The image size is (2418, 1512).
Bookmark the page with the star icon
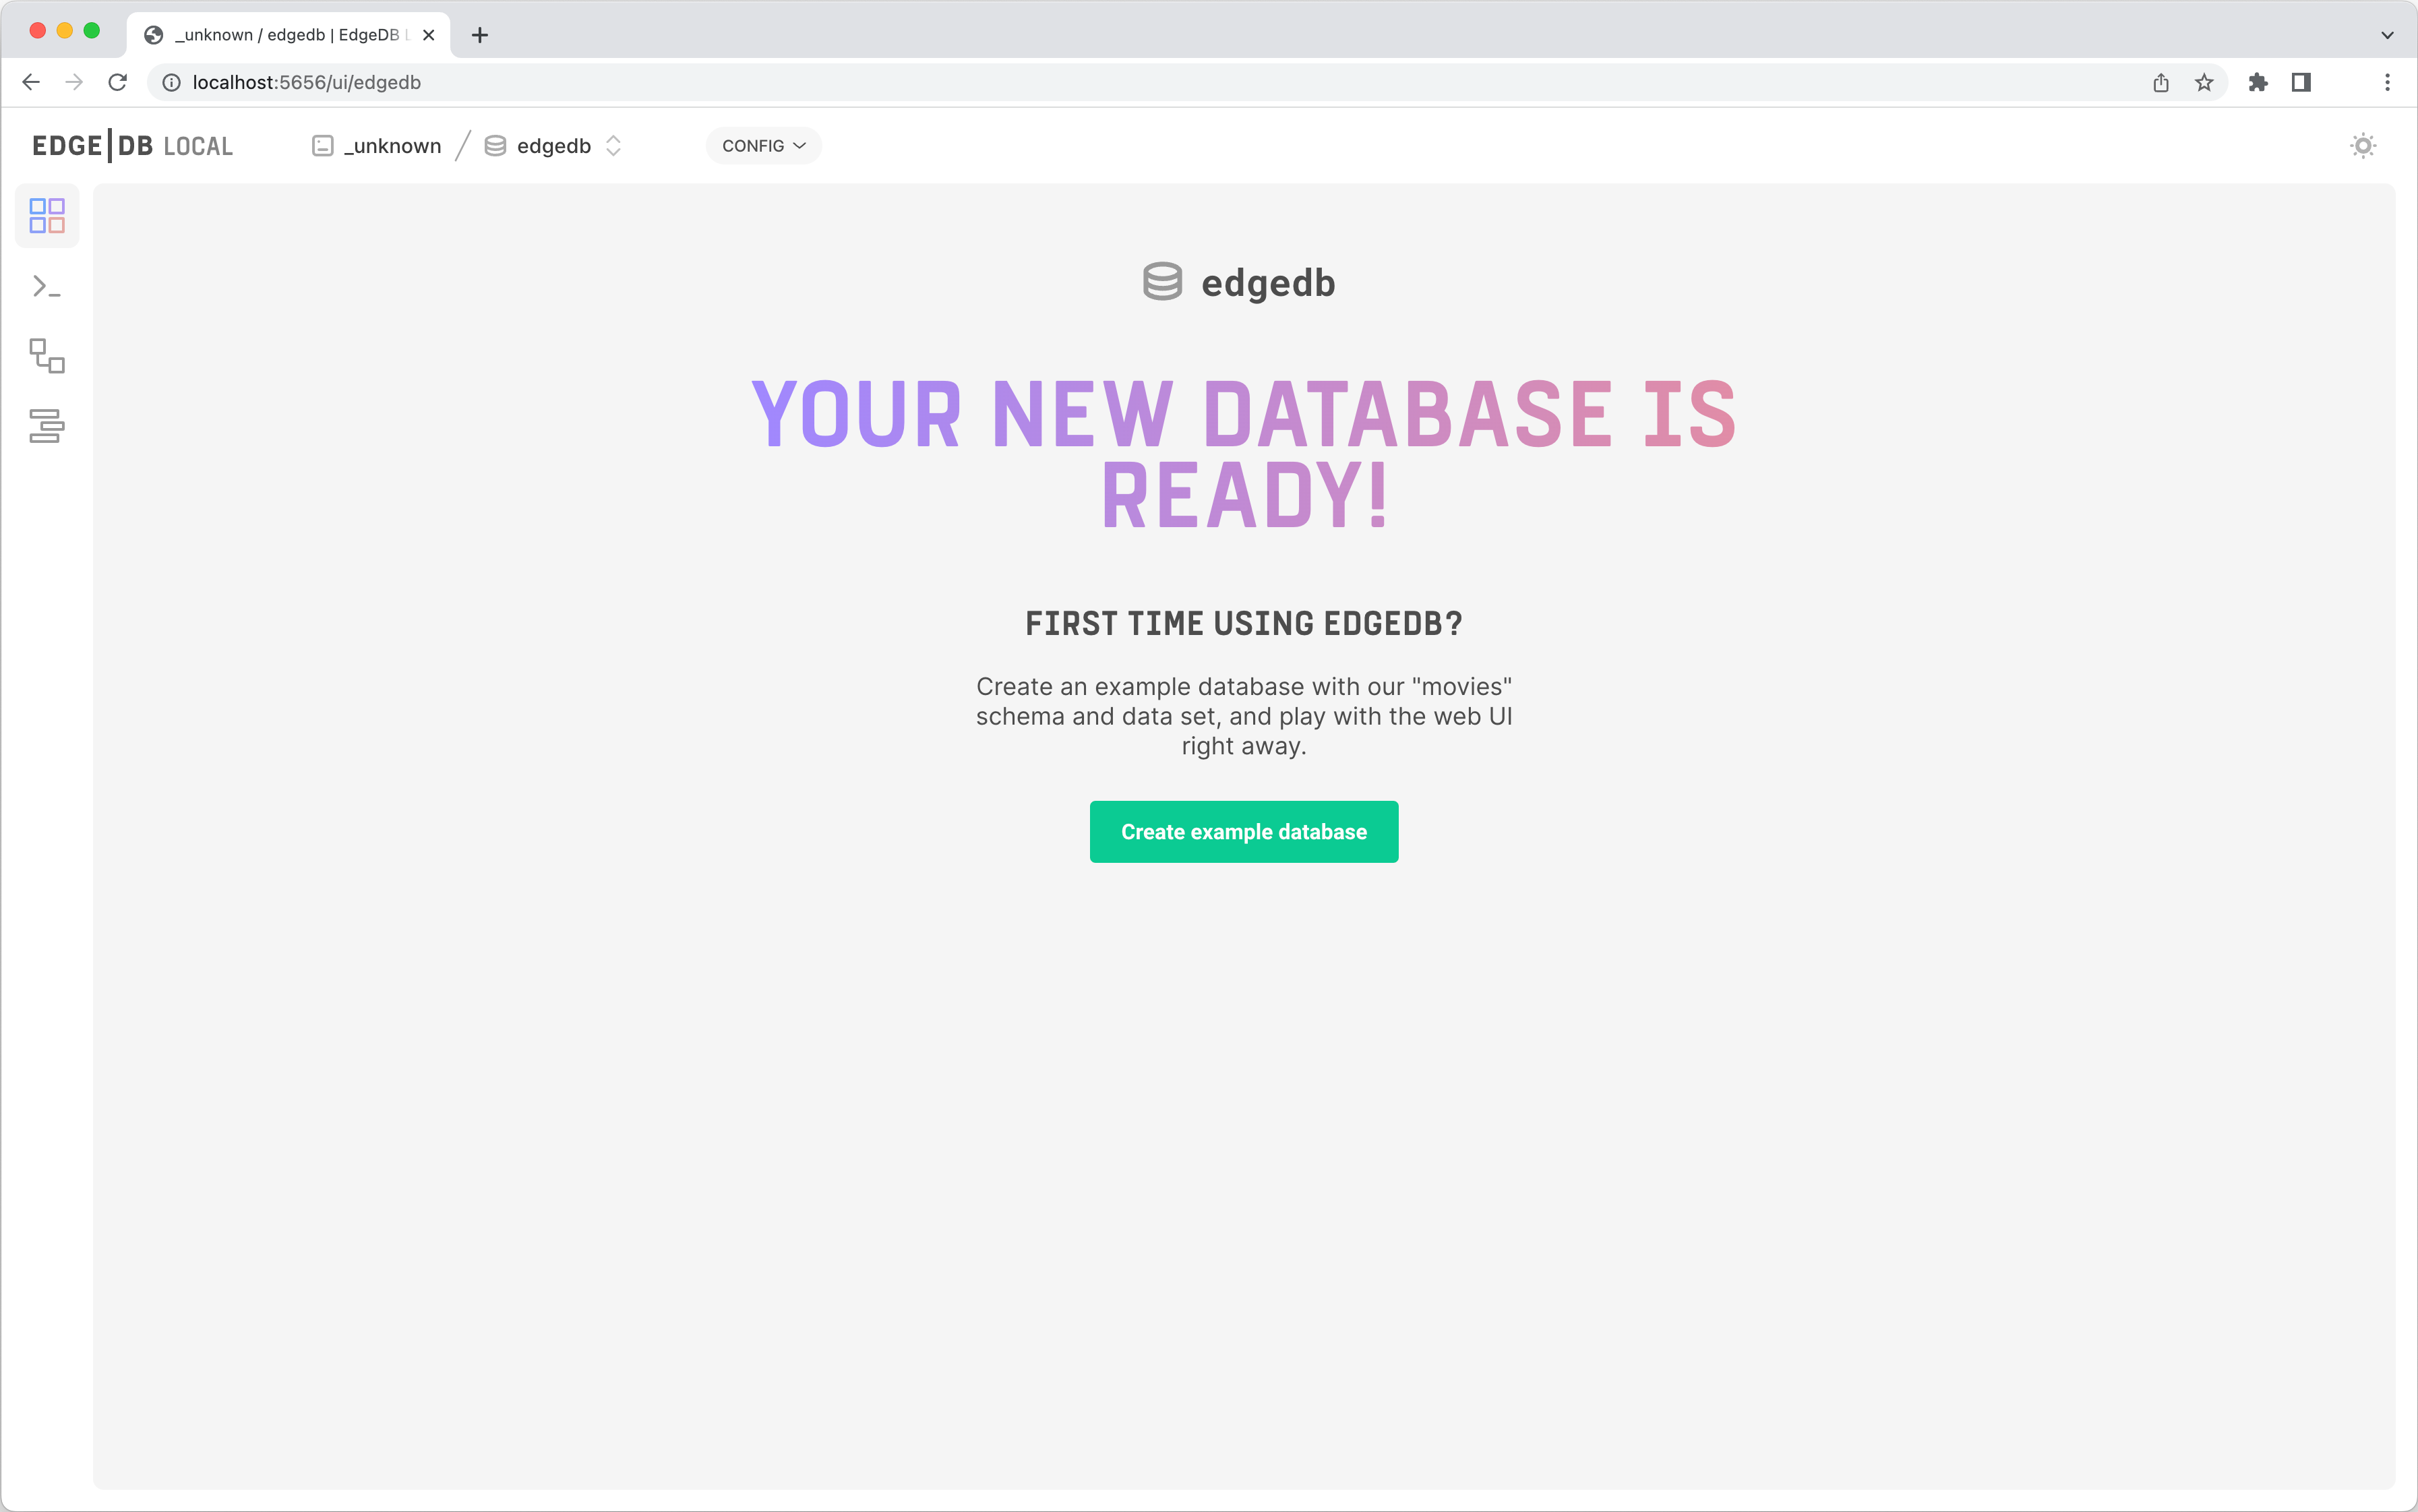(x=2204, y=82)
